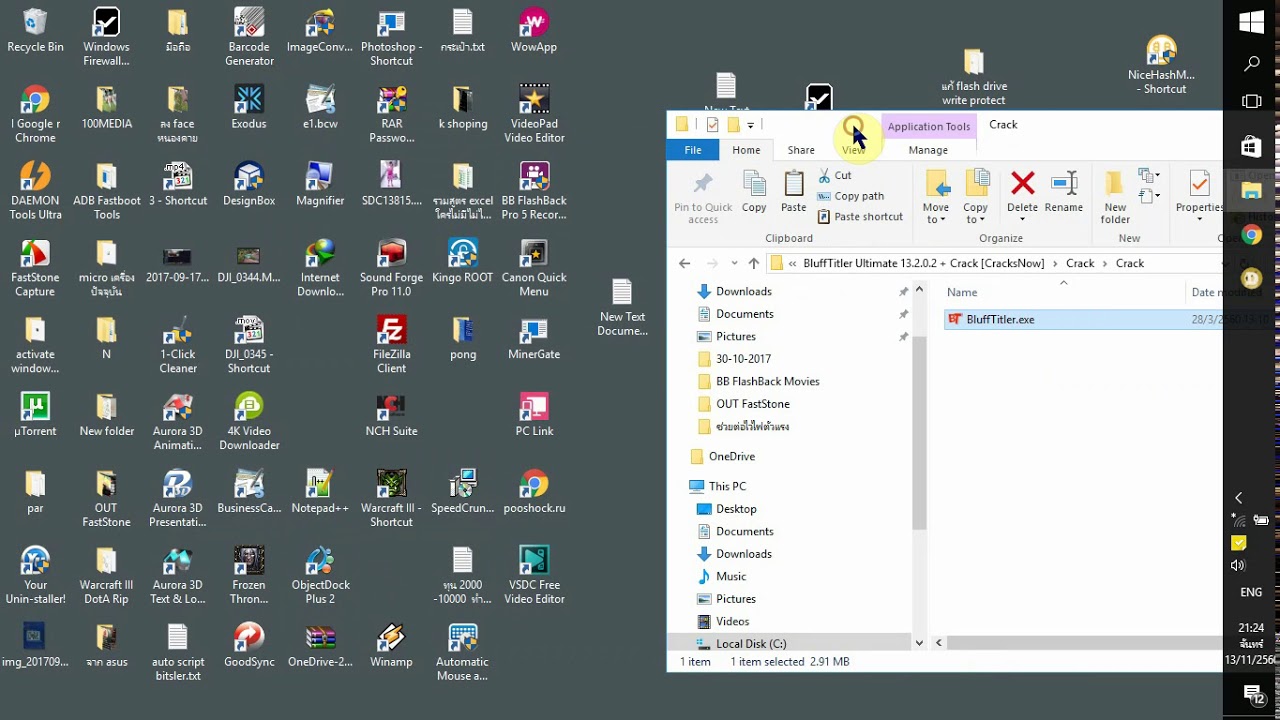Click the Properties checkmark icon in title bar
Viewport: 1280px width, 720px height.
pyautogui.click(x=712, y=125)
